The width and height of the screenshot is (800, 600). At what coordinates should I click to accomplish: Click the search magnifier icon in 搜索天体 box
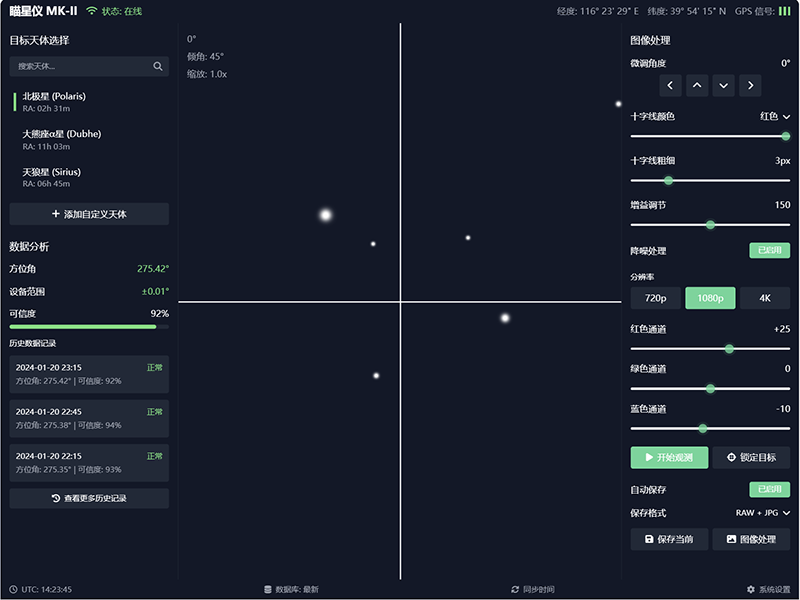click(158, 67)
